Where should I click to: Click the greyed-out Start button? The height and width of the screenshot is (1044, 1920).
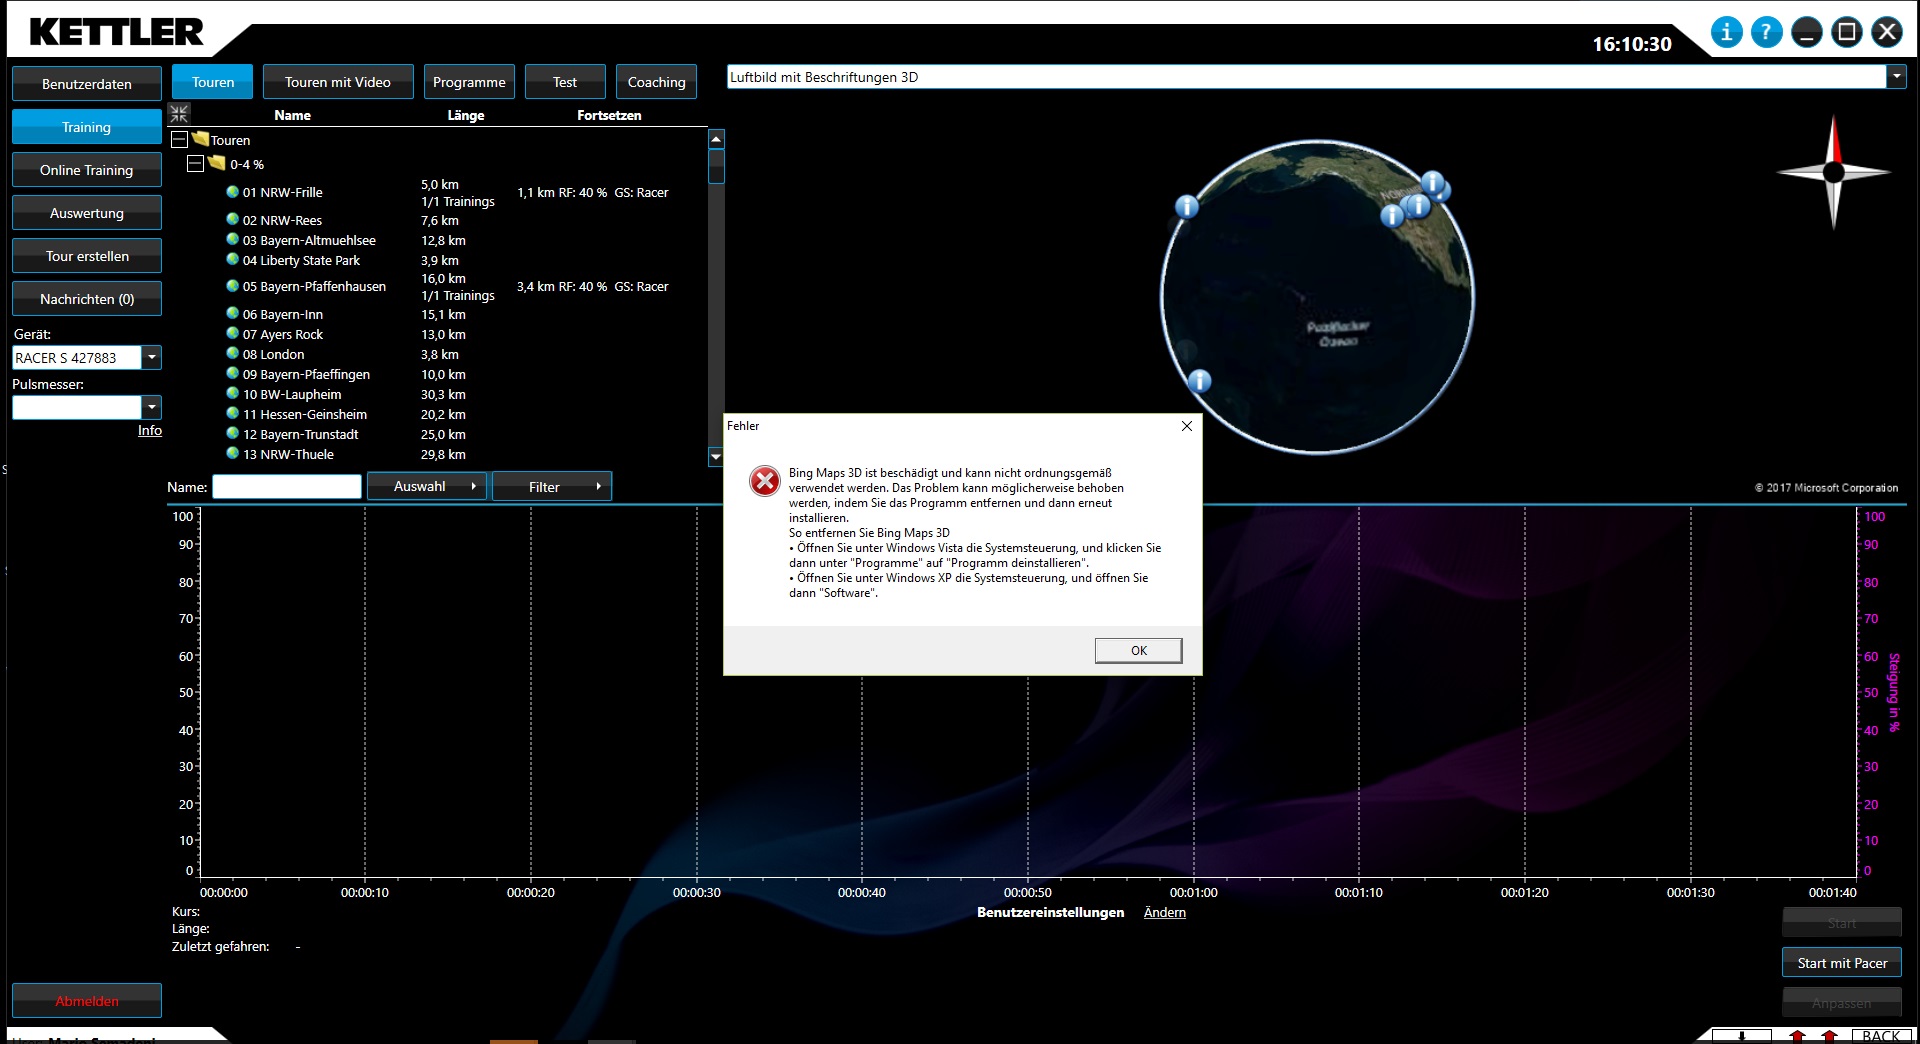tap(1842, 922)
